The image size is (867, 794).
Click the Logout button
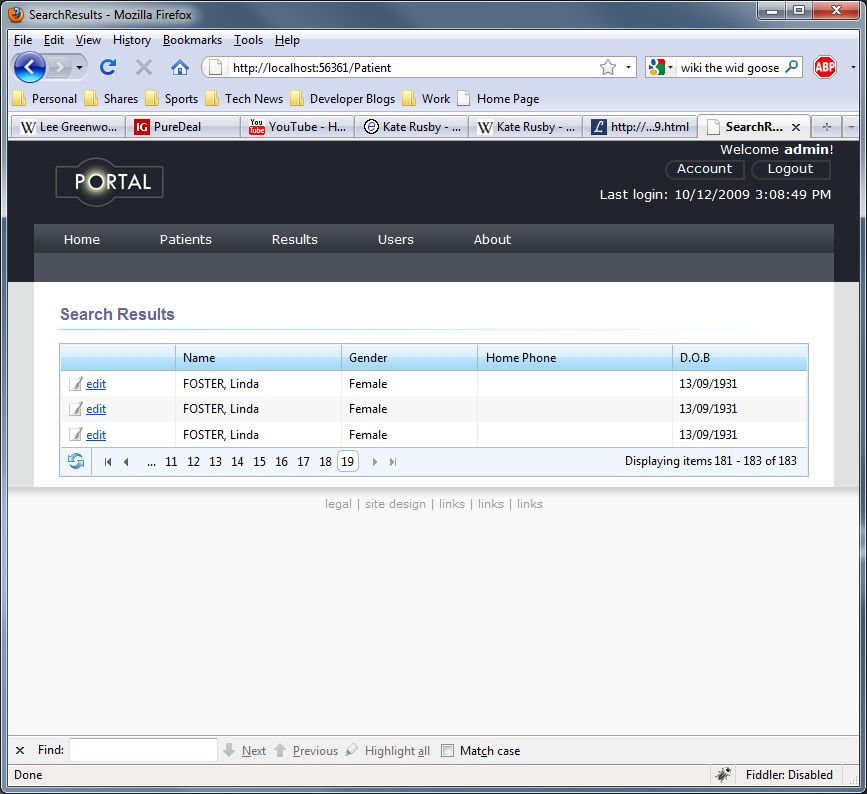790,169
